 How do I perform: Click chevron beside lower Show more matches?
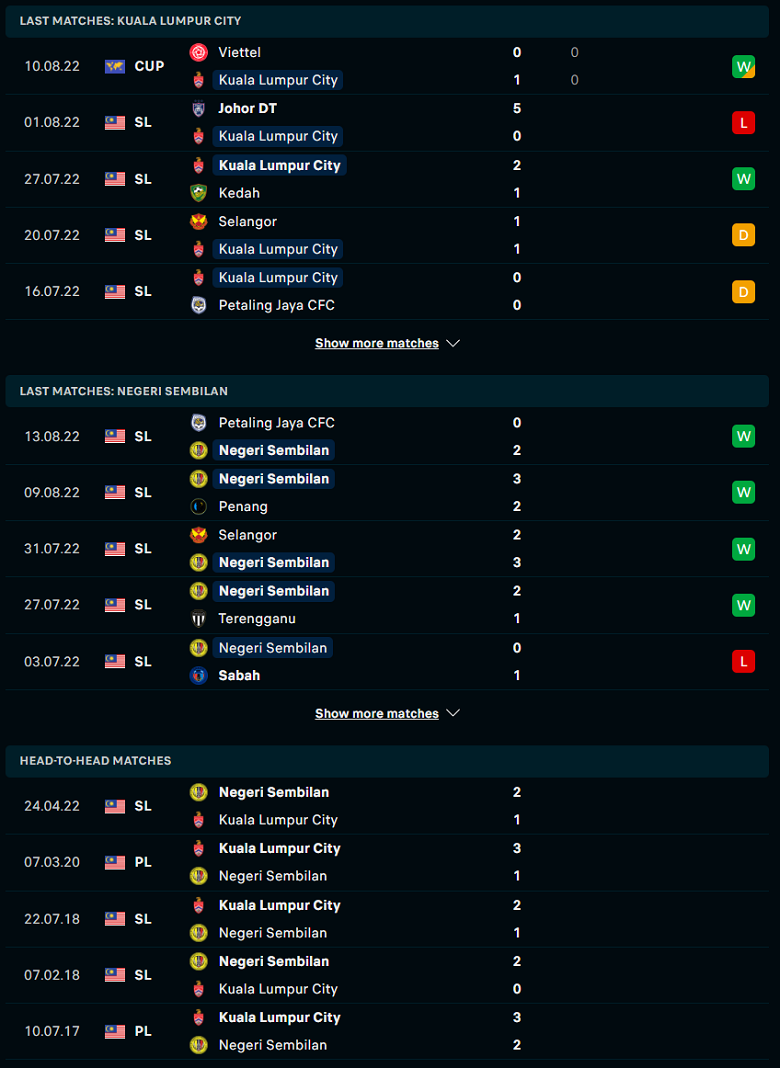pos(453,713)
